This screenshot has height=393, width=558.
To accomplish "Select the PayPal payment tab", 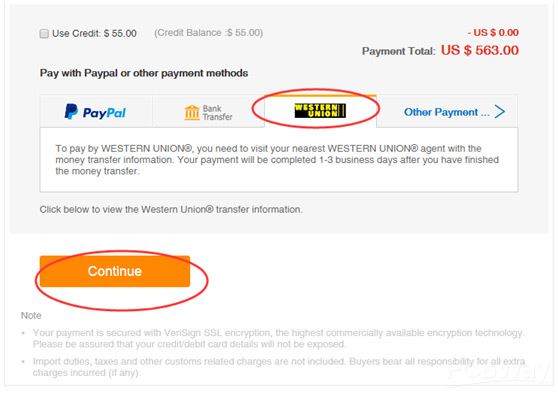I will 96,111.
